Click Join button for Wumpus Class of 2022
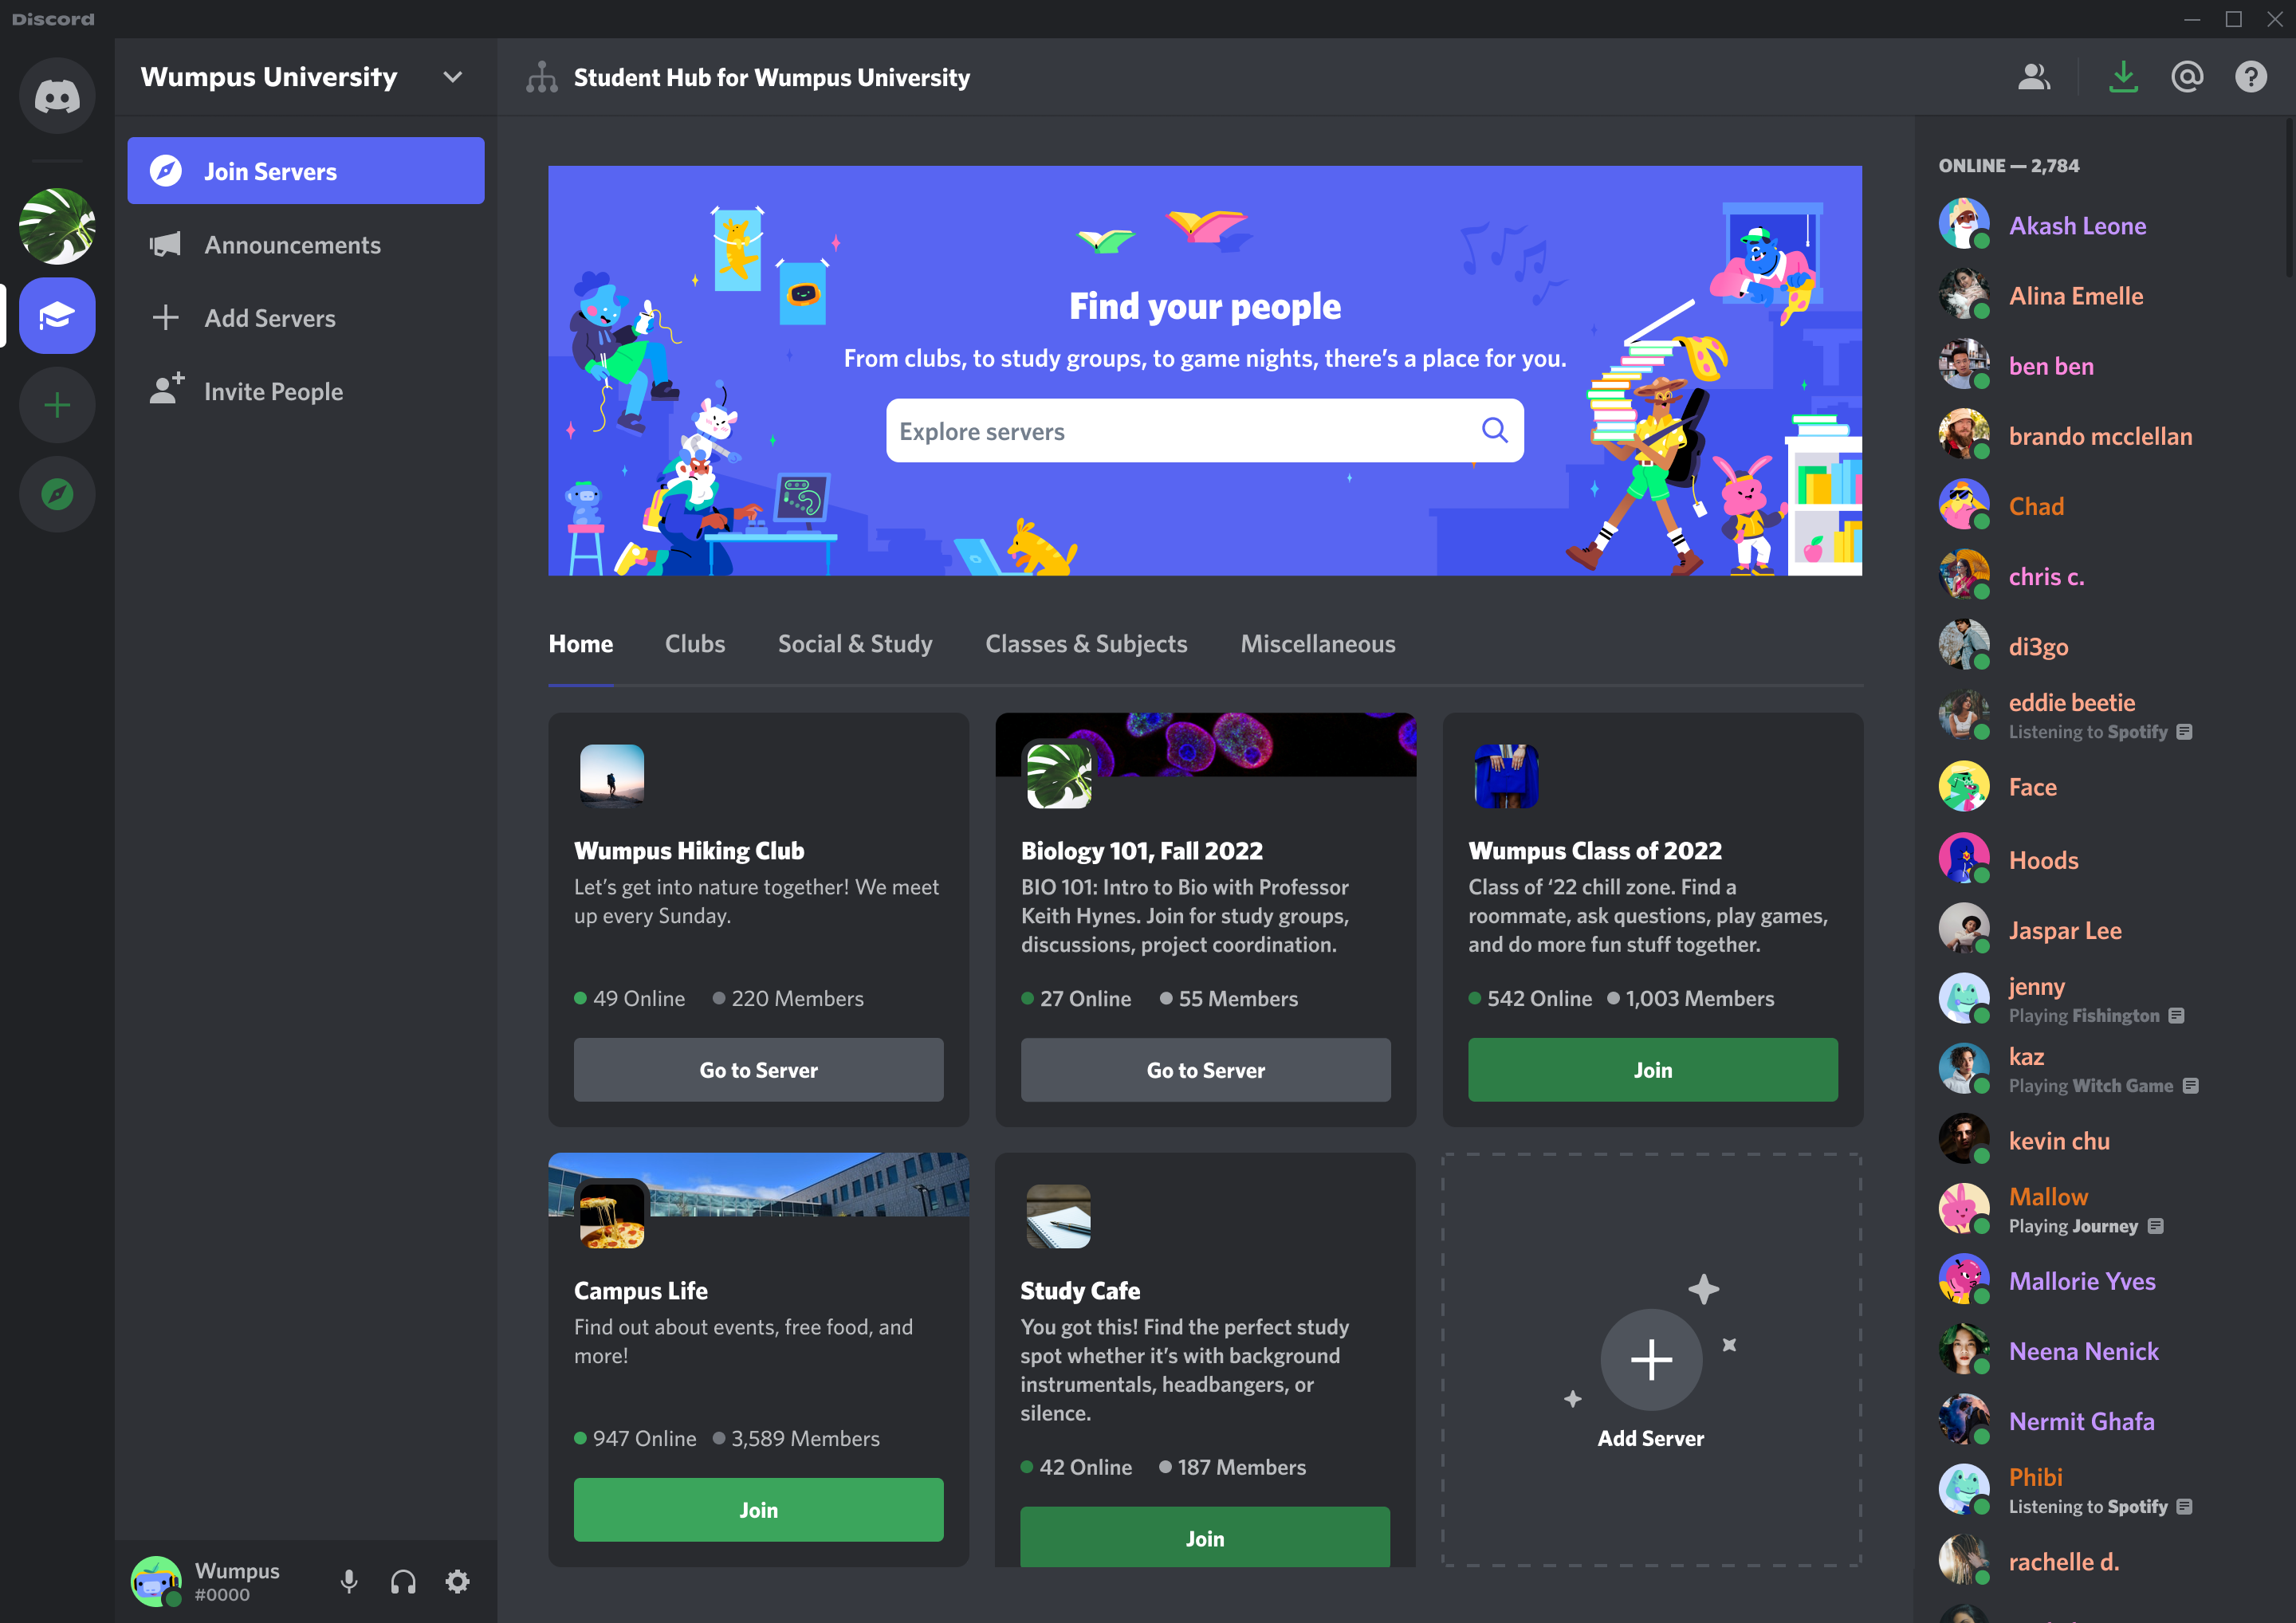This screenshot has height=1623, width=2296. pyautogui.click(x=1651, y=1070)
